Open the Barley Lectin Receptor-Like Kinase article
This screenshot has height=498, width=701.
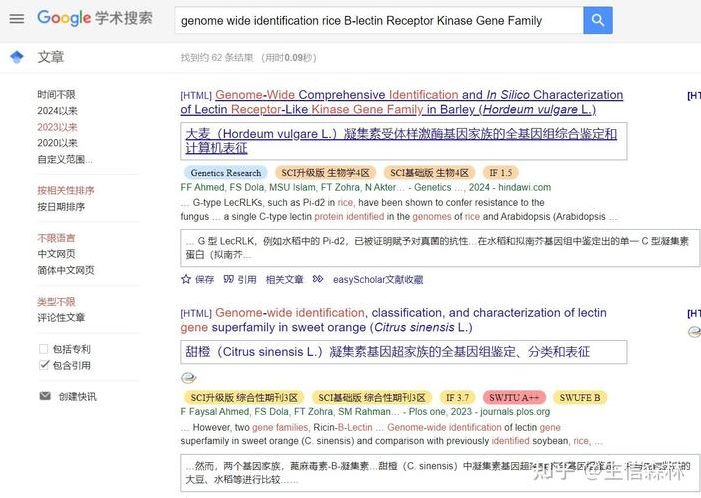(x=400, y=102)
